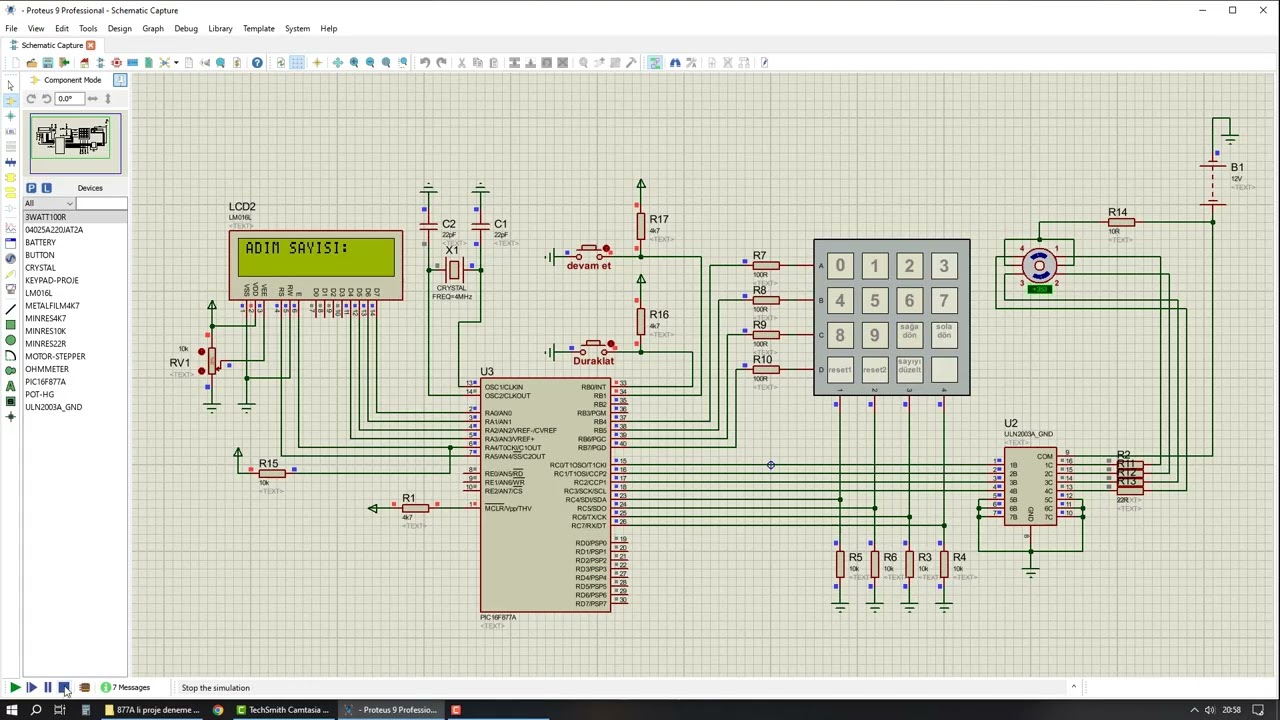Click the Pause simulation button

[47, 688]
